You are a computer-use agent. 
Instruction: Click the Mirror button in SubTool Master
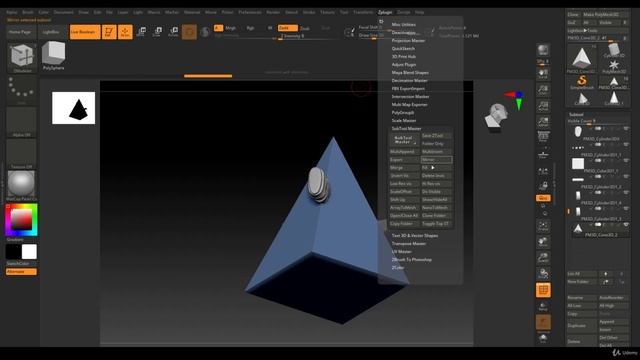[436, 160]
